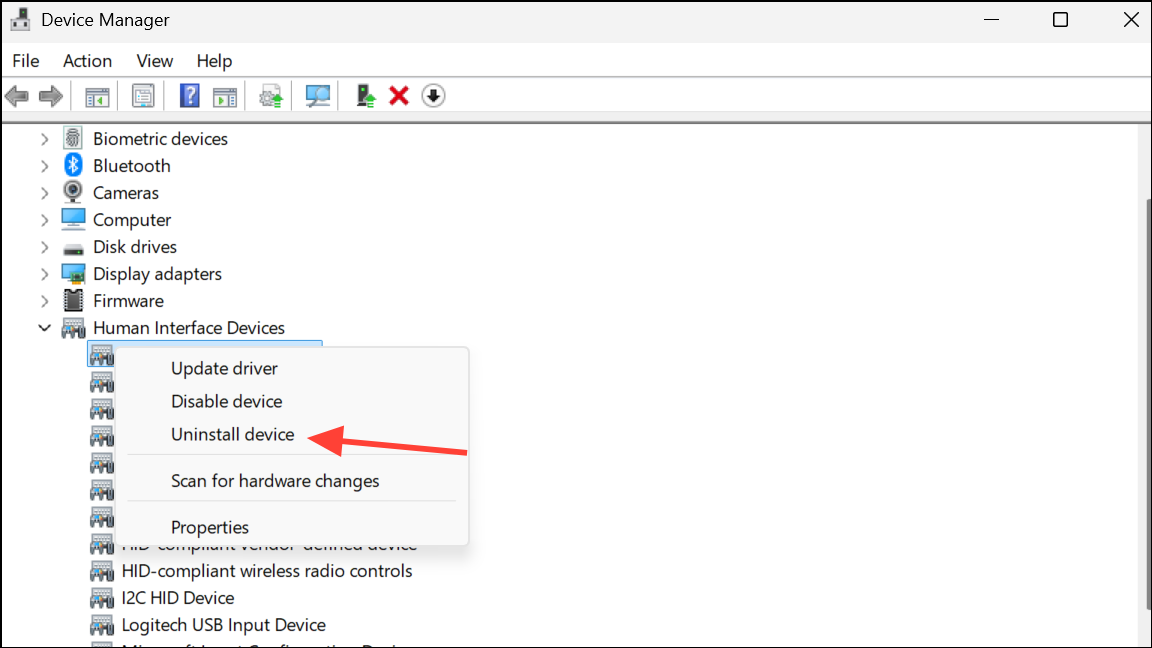Open the View menu
The width and height of the screenshot is (1152, 648).
(154, 61)
